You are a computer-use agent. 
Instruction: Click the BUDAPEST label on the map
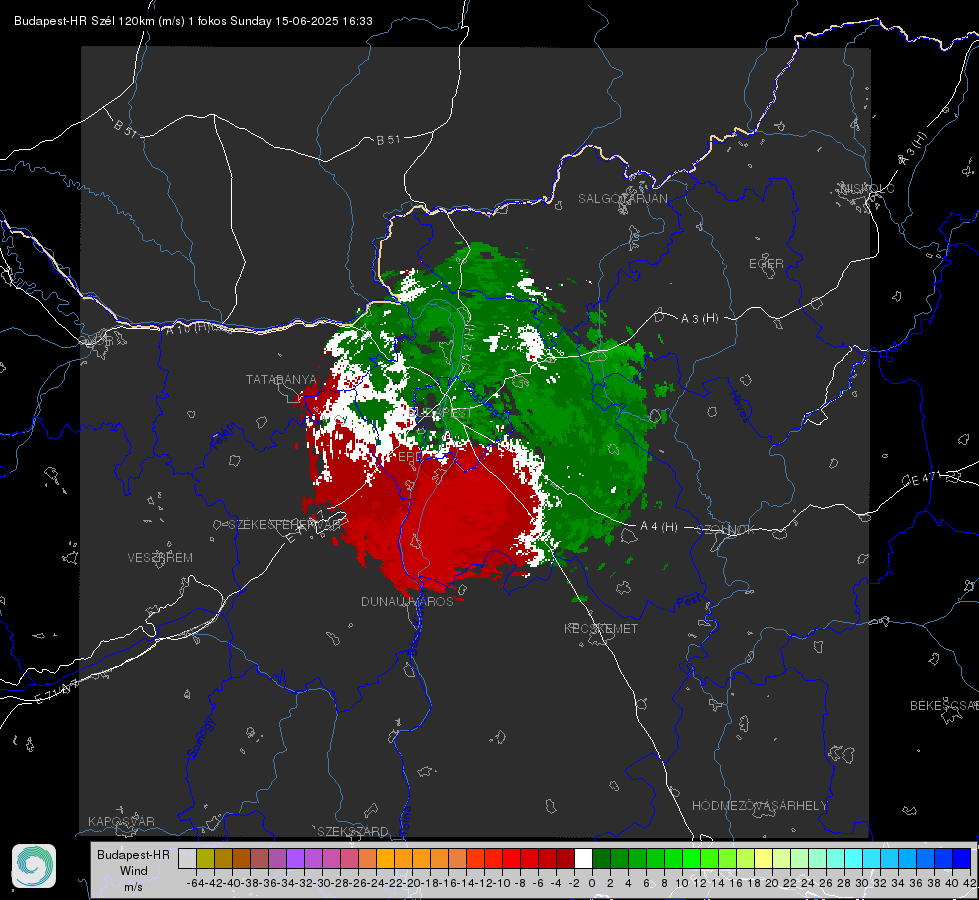(x=440, y=413)
